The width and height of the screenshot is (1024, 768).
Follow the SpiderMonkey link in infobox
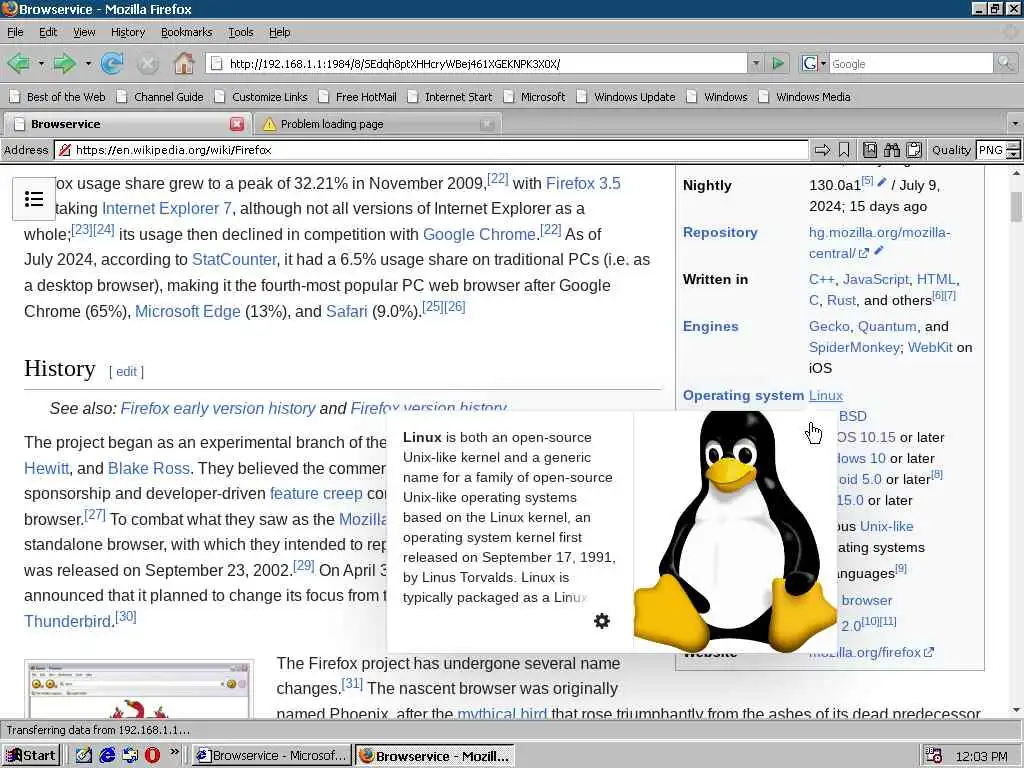854,347
